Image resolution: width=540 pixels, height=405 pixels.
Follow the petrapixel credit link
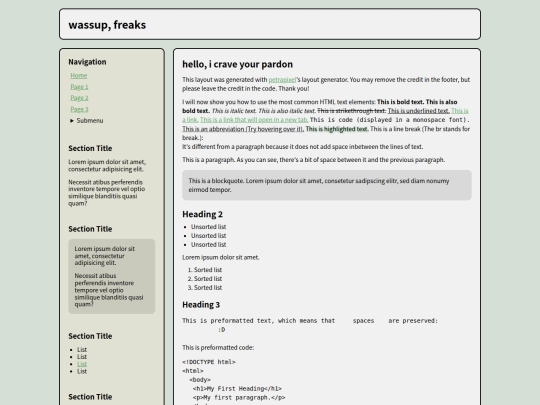point(282,80)
